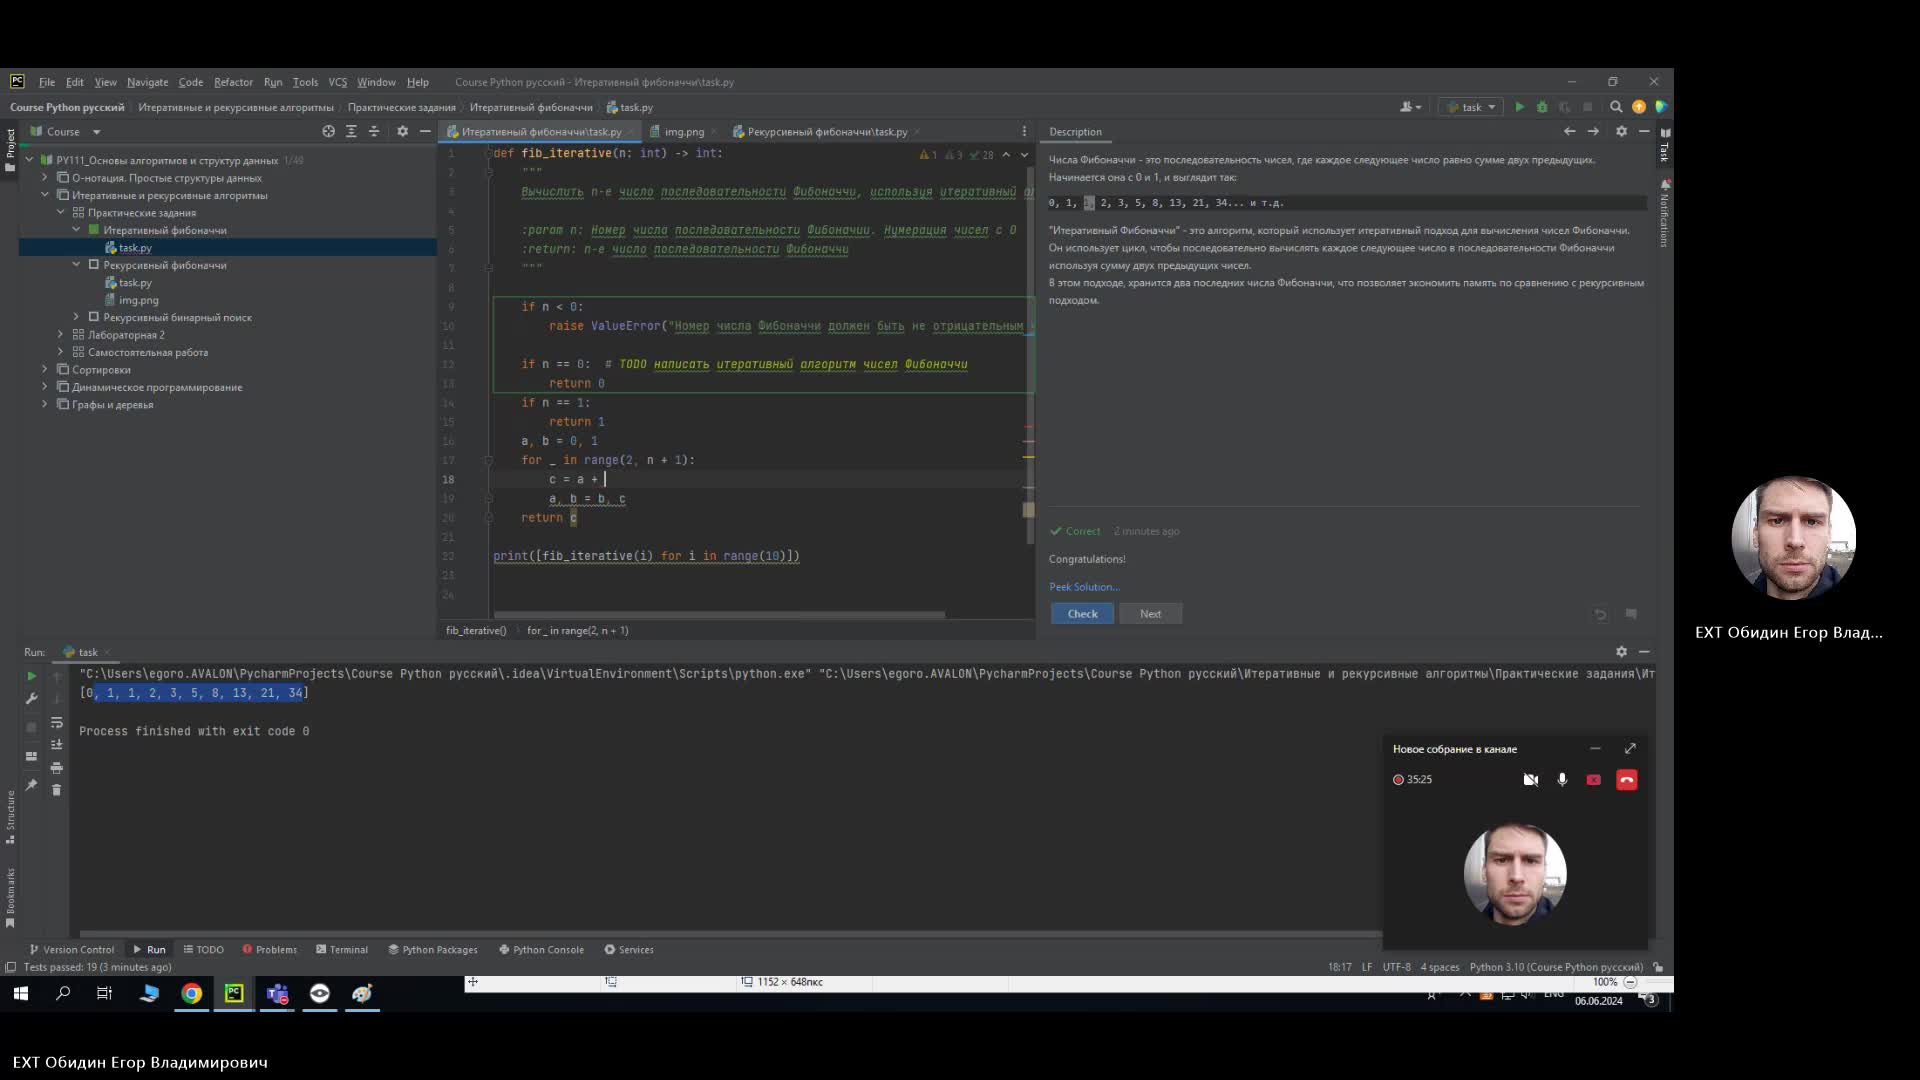Image resolution: width=1920 pixels, height=1080 pixels.
Task: Open the Problems tool tab
Action: tap(269, 950)
